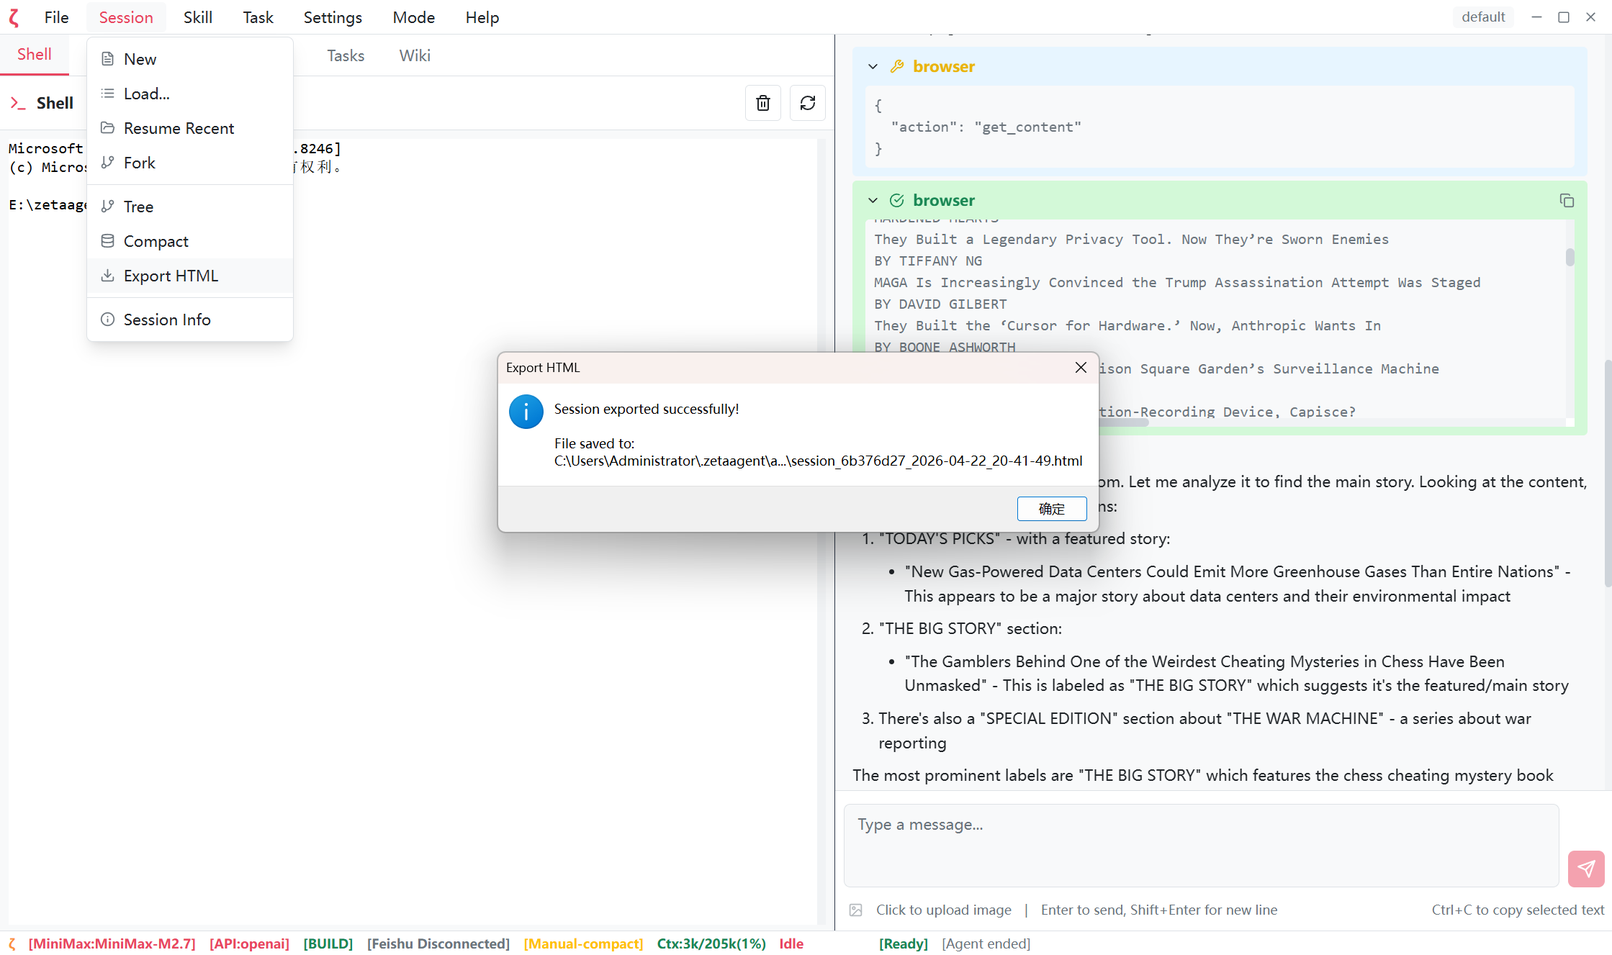Select Compact from the Session menu
Viewport: 1612px width, 955px height.
tap(156, 241)
